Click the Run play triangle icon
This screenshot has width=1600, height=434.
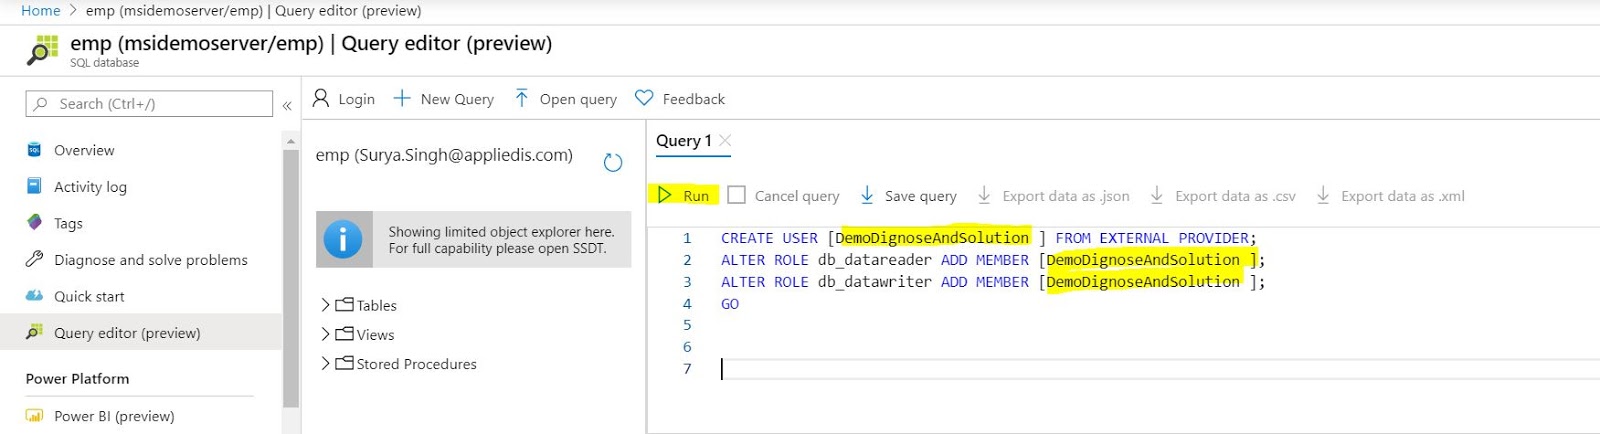(665, 195)
